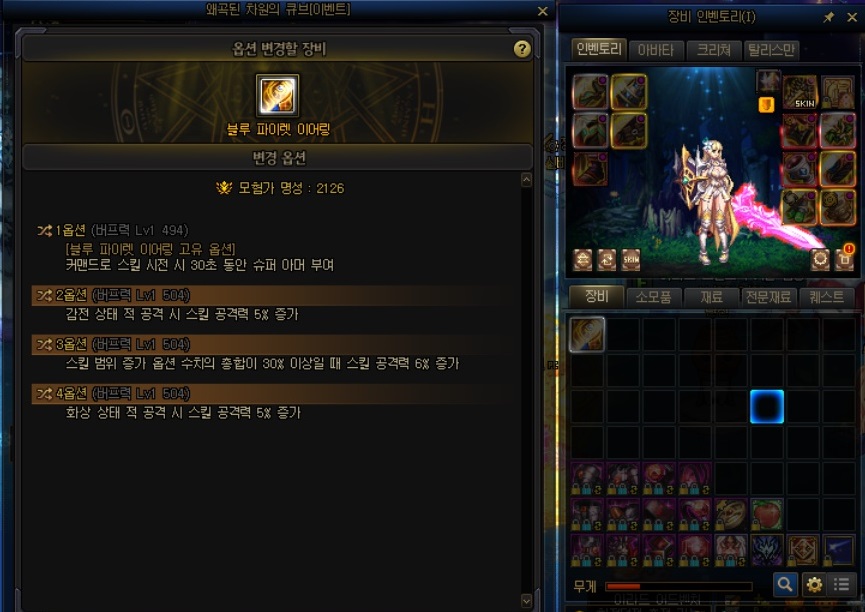The width and height of the screenshot is (865, 612).
Task: Click the inventory list sort icon
Action: tap(842, 584)
